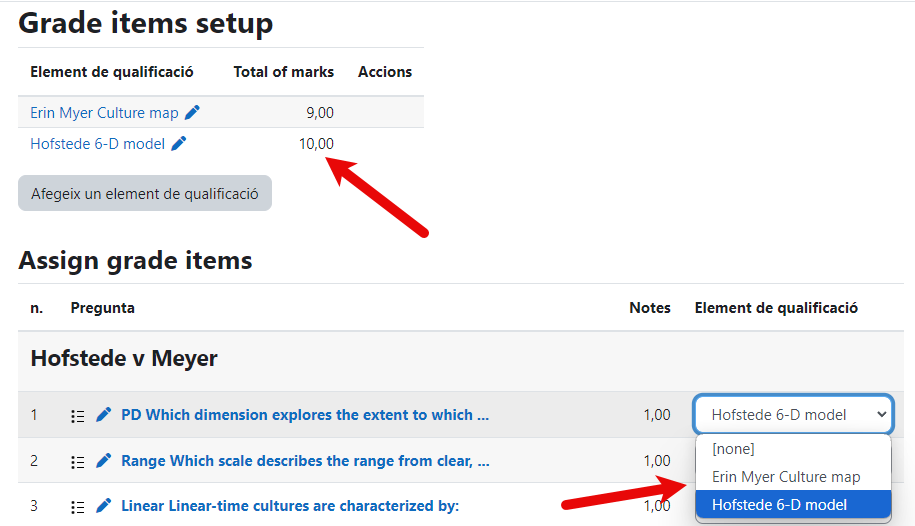Choose Erin Myer Culture map option
915x526 pixels.
[786, 477]
